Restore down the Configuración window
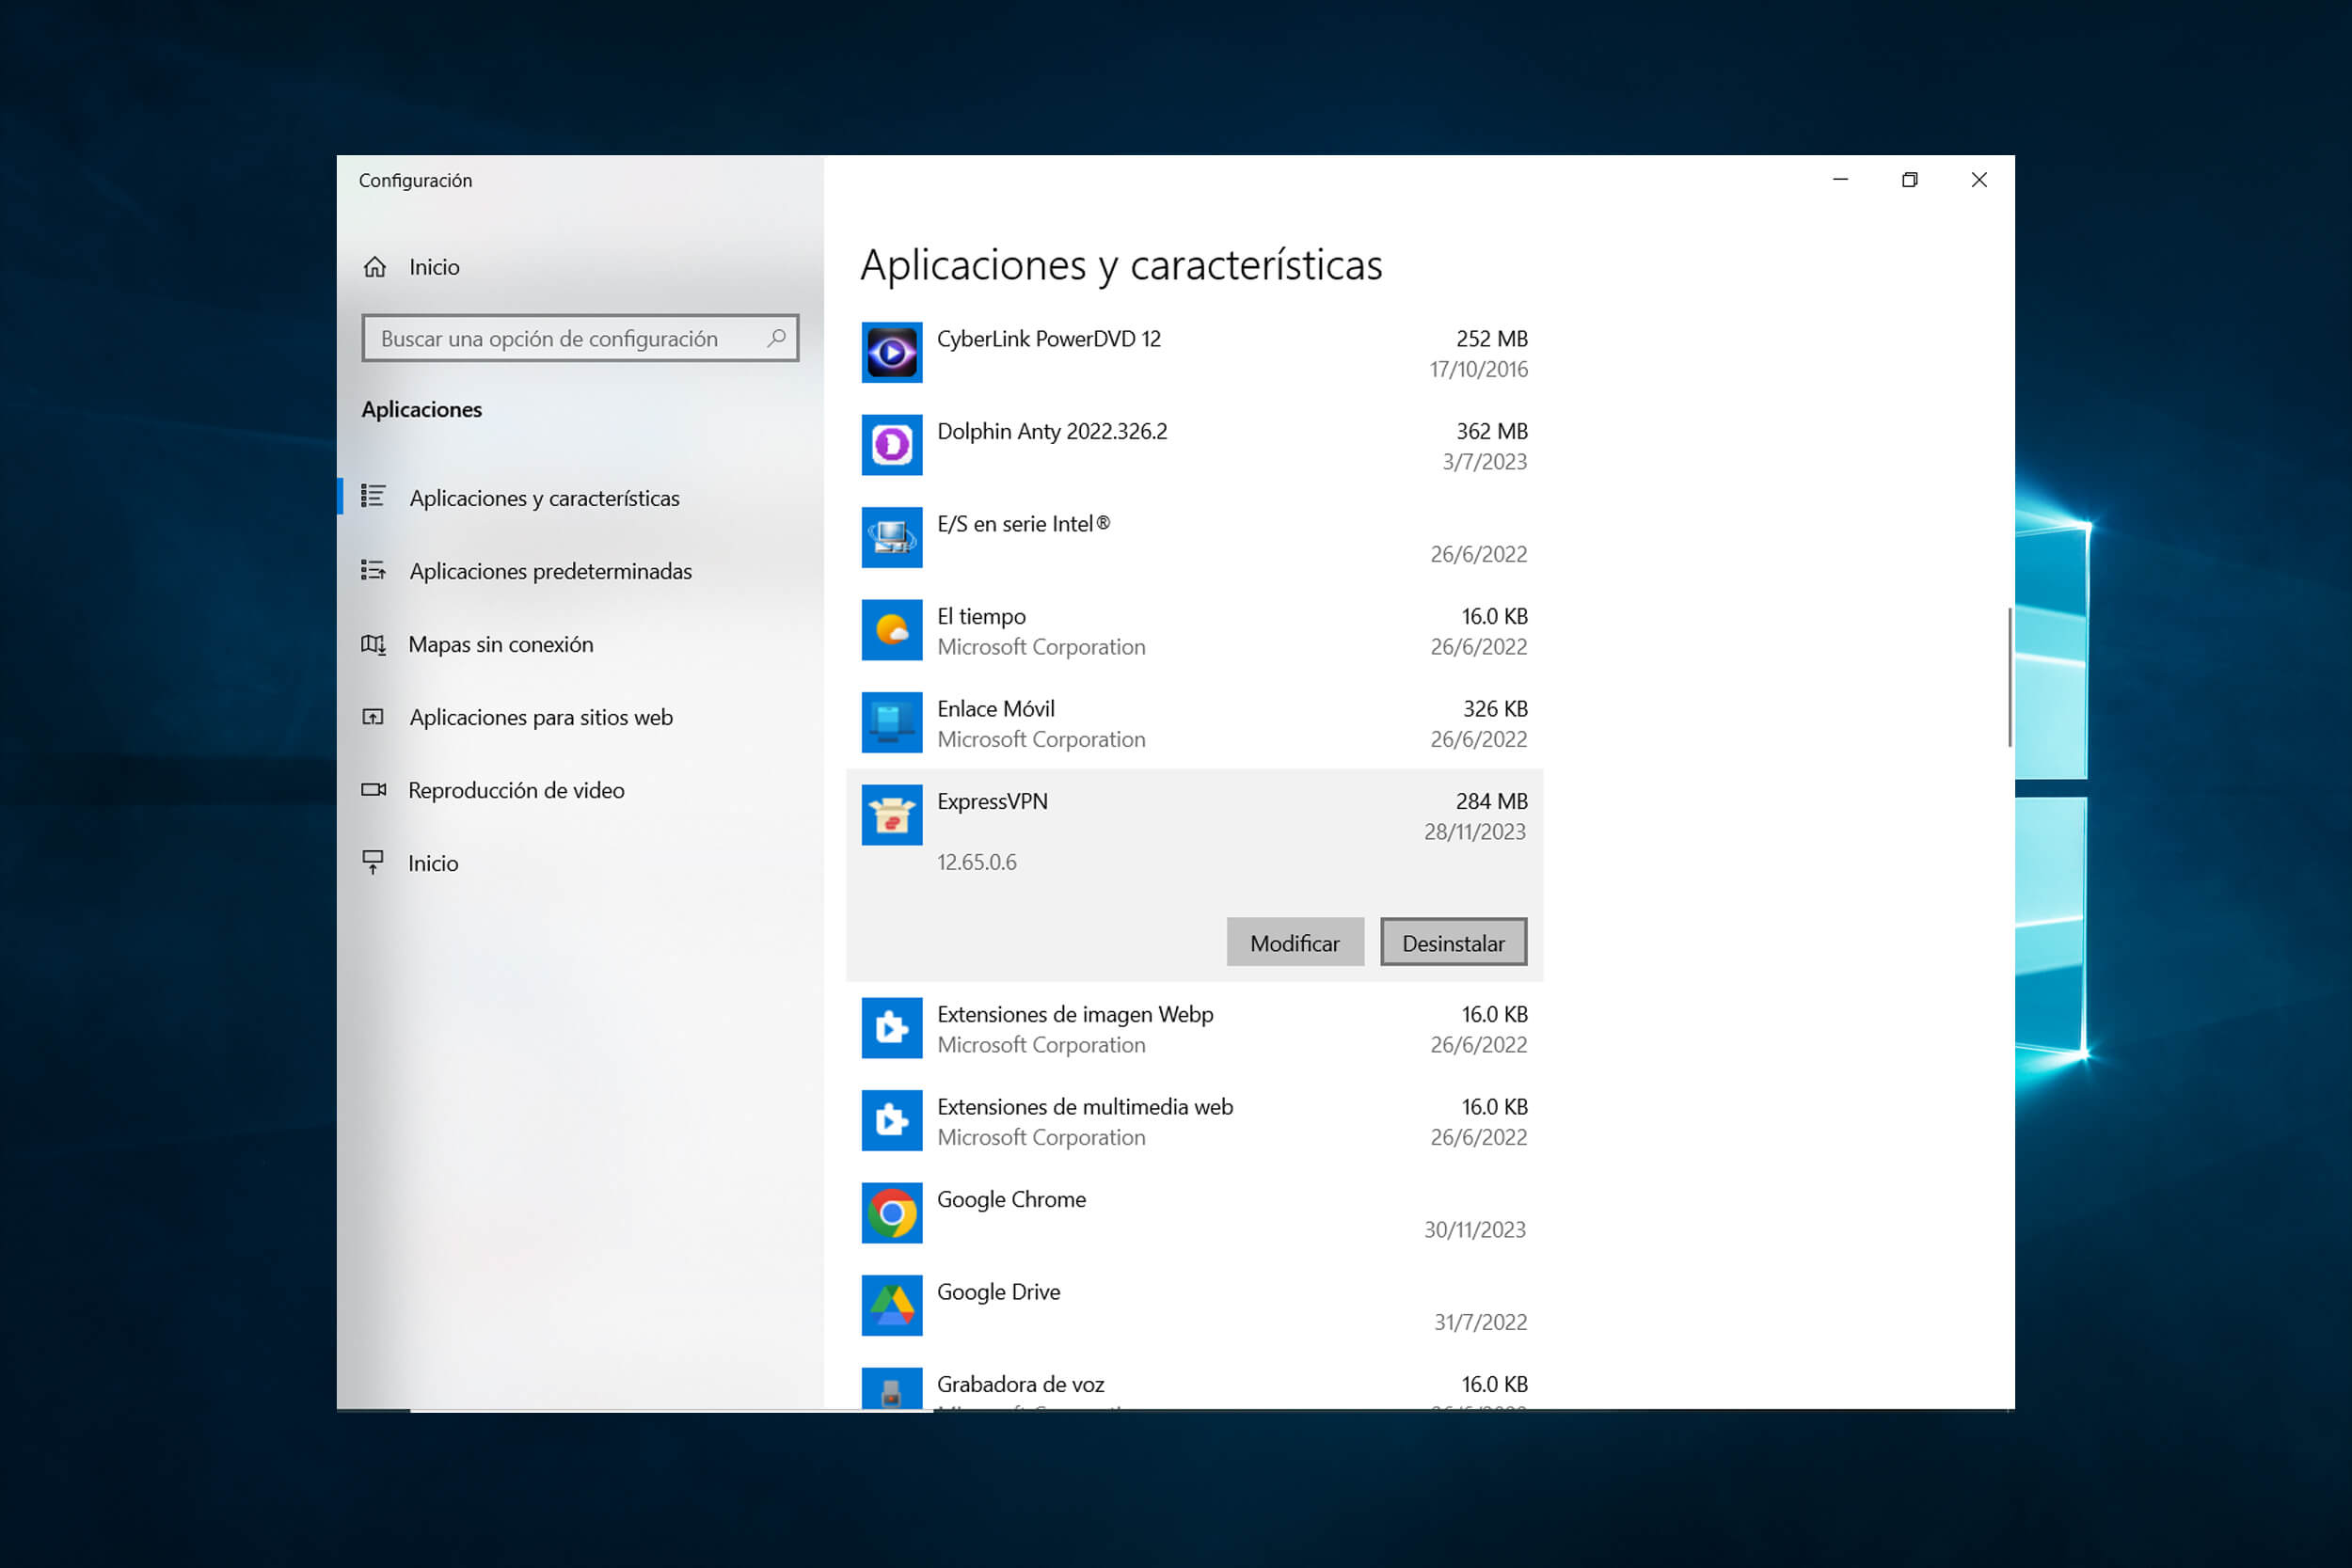This screenshot has width=2352, height=1568. coord(1910,180)
